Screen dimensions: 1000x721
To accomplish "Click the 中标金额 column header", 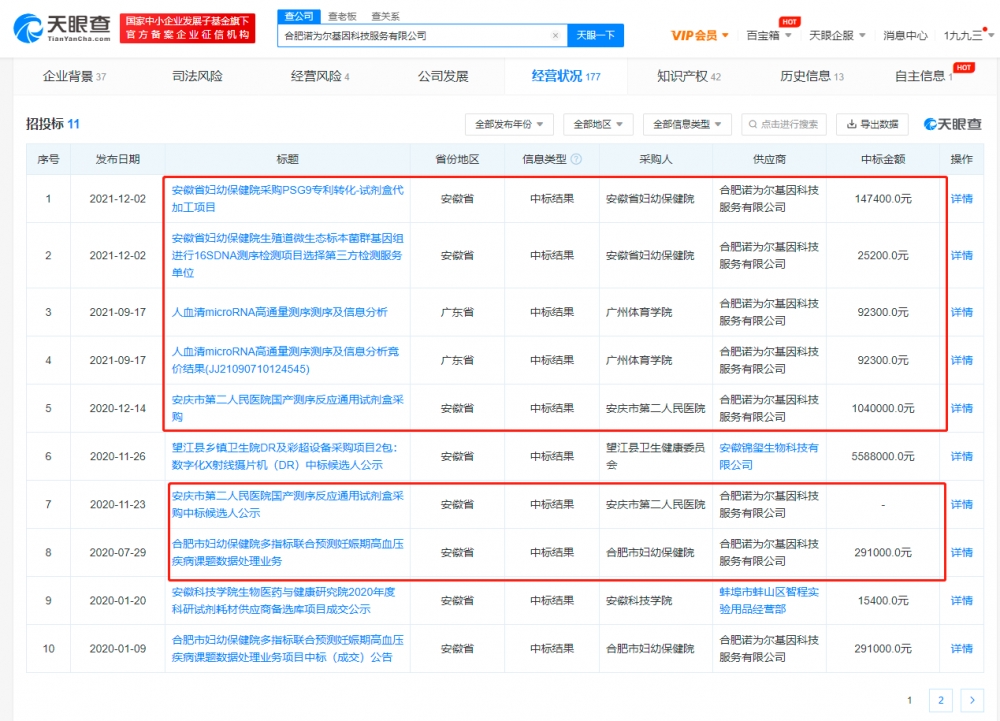I will pyautogui.click(x=883, y=159).
